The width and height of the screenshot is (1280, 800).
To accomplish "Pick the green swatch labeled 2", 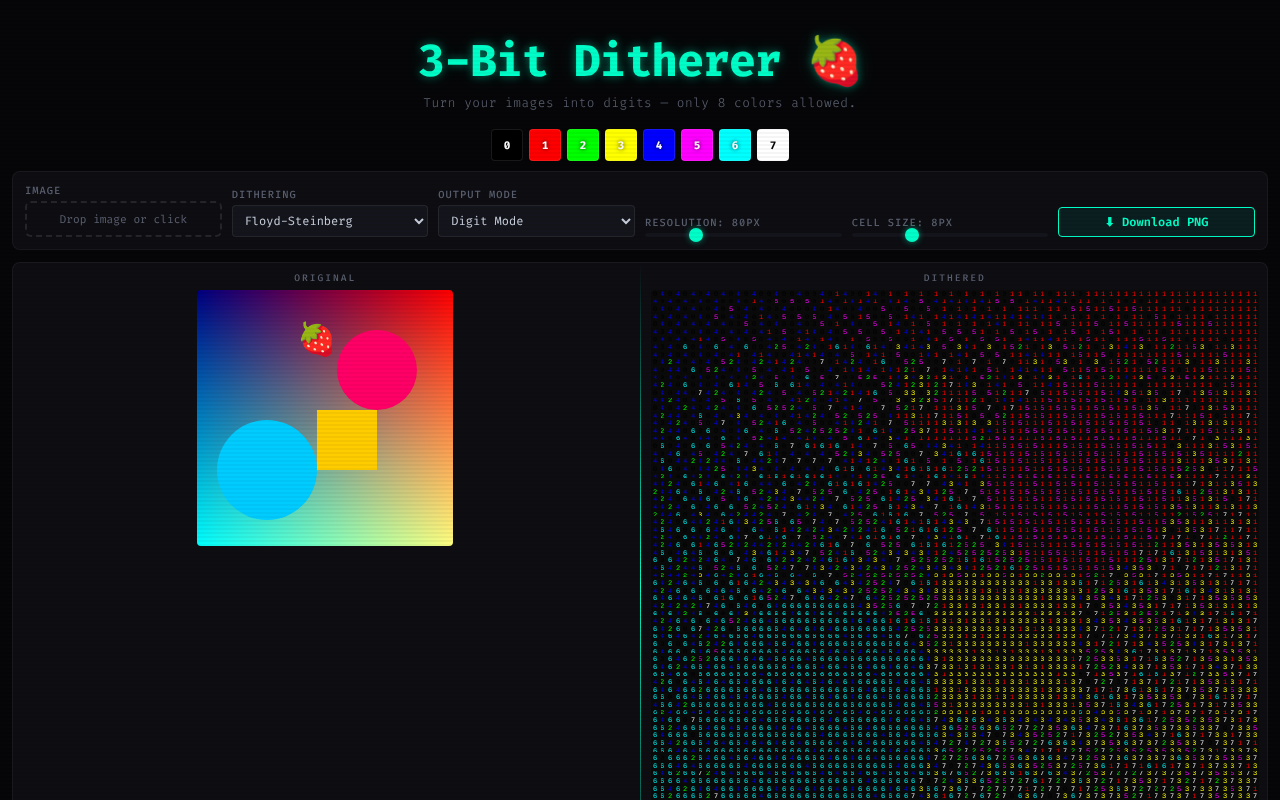I will coord(583,145).
